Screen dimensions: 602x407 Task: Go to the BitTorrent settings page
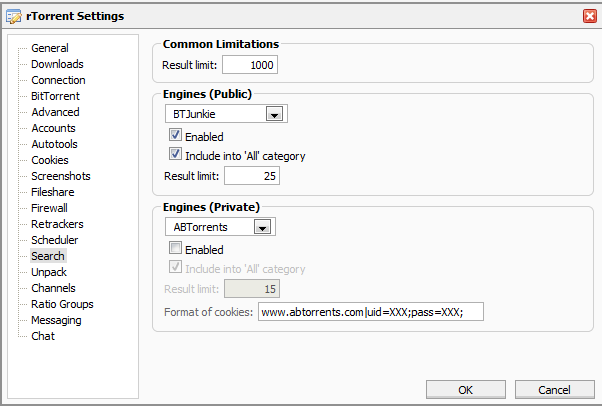pos(55,96)
